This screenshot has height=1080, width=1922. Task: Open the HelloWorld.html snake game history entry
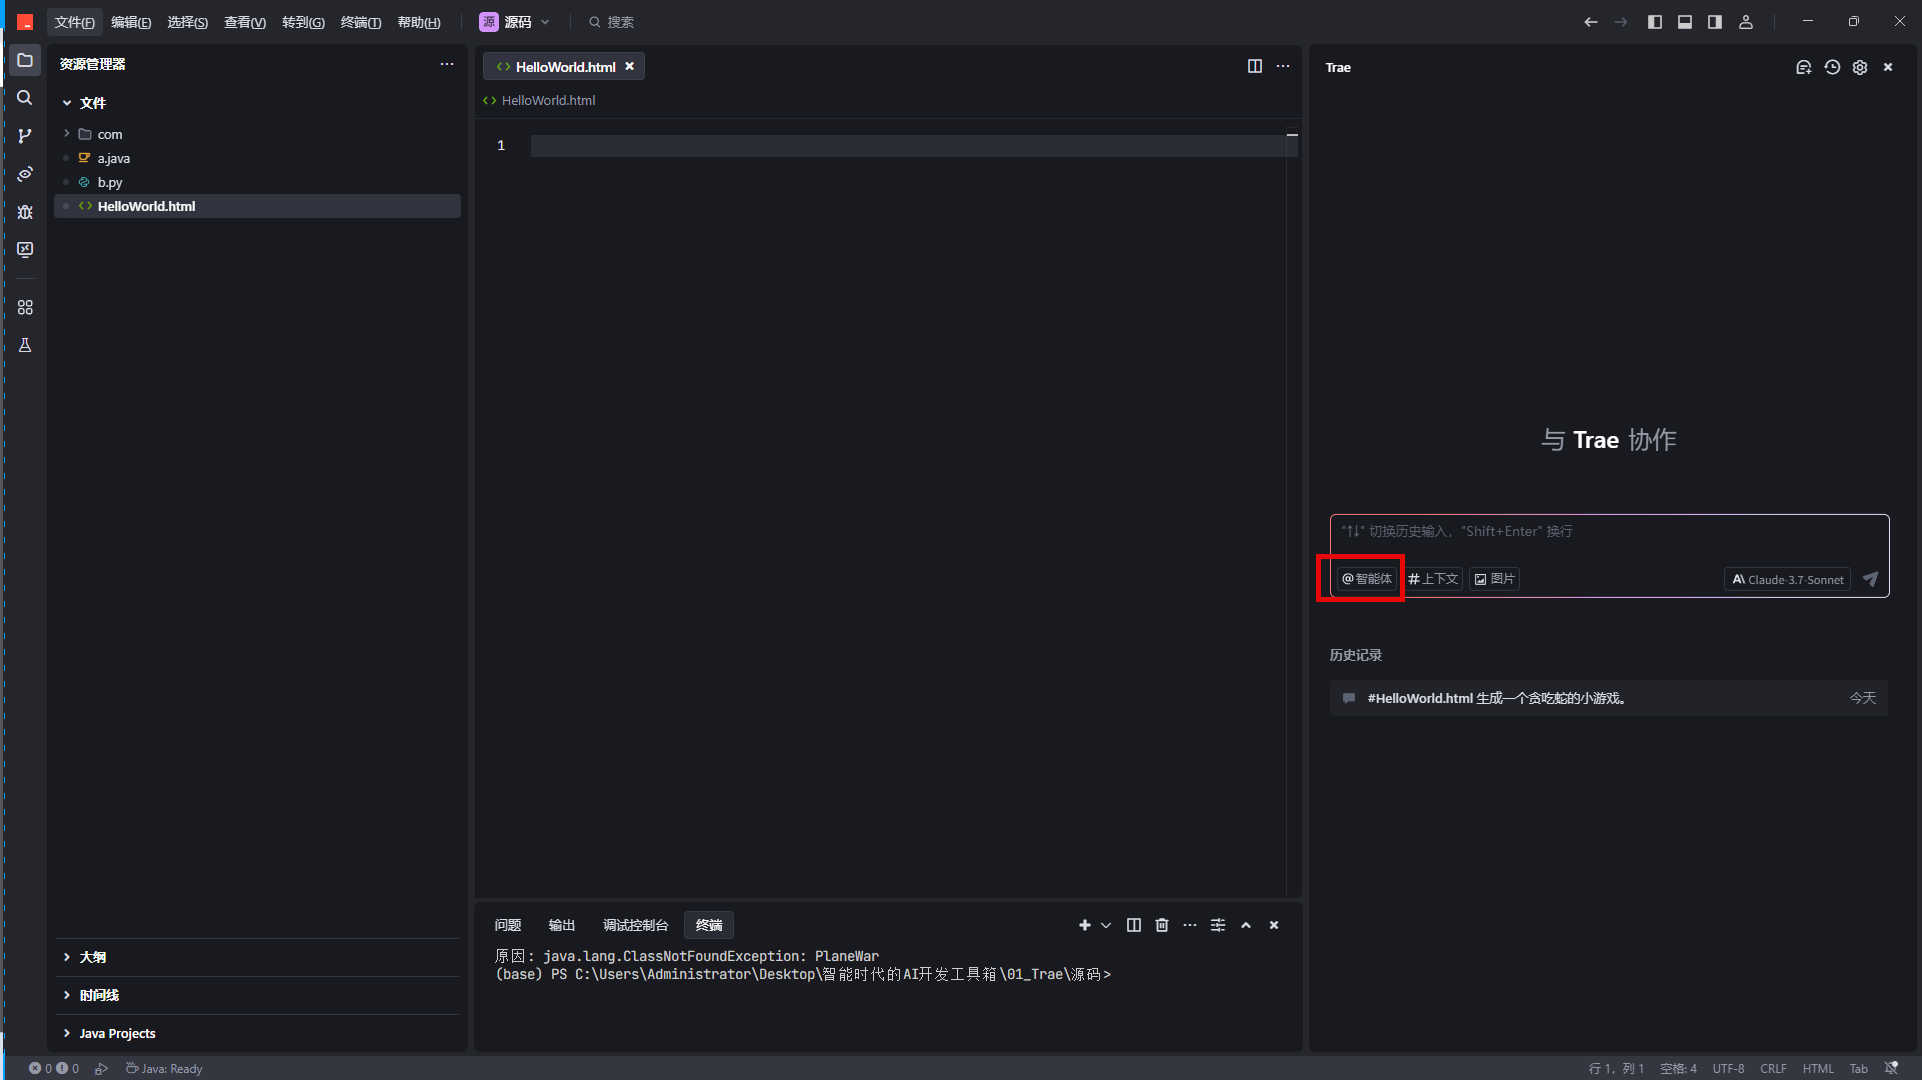tap(1609, 698)
